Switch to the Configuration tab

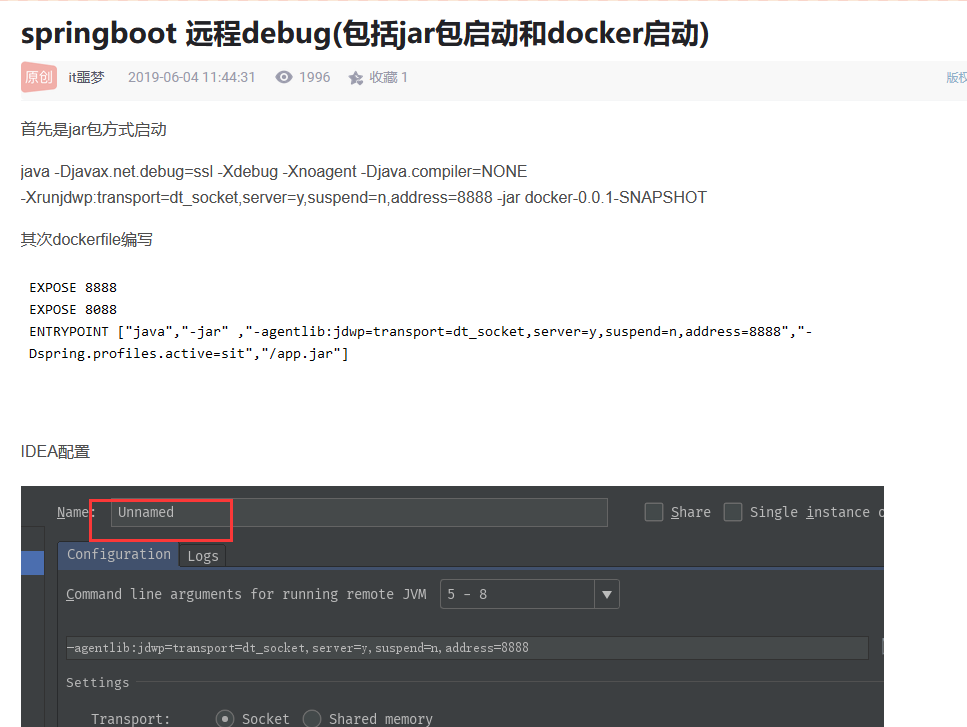[118, 554]
